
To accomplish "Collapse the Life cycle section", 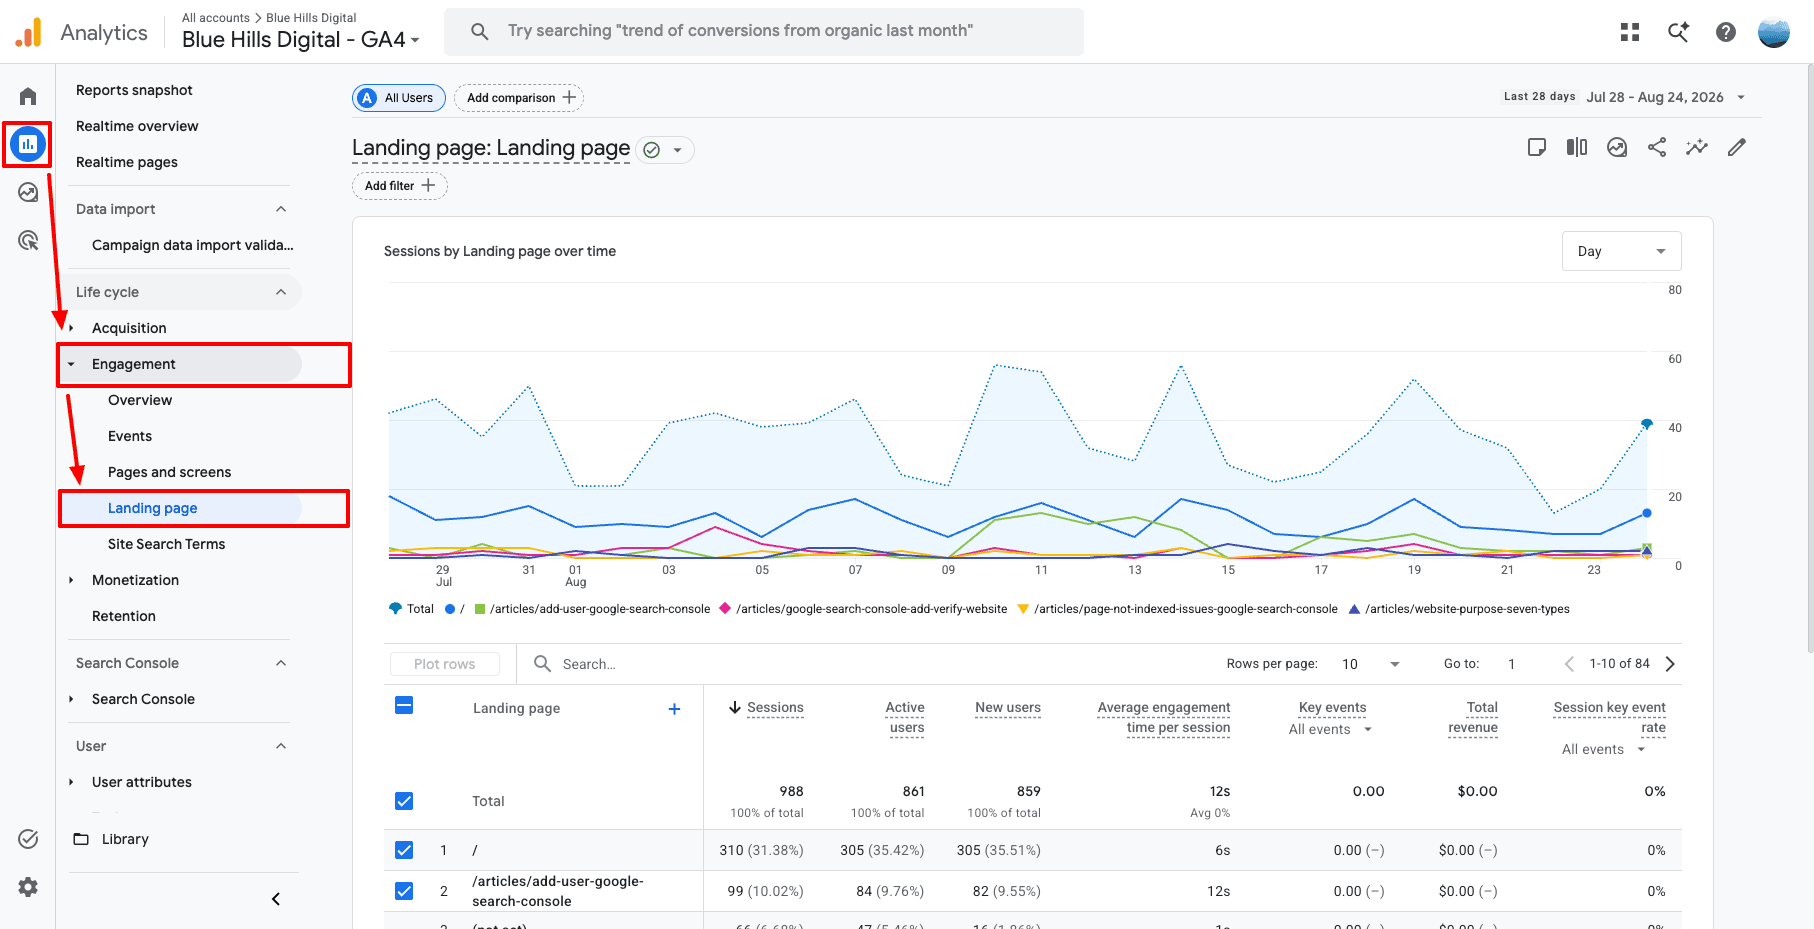I will click(281, 292).
